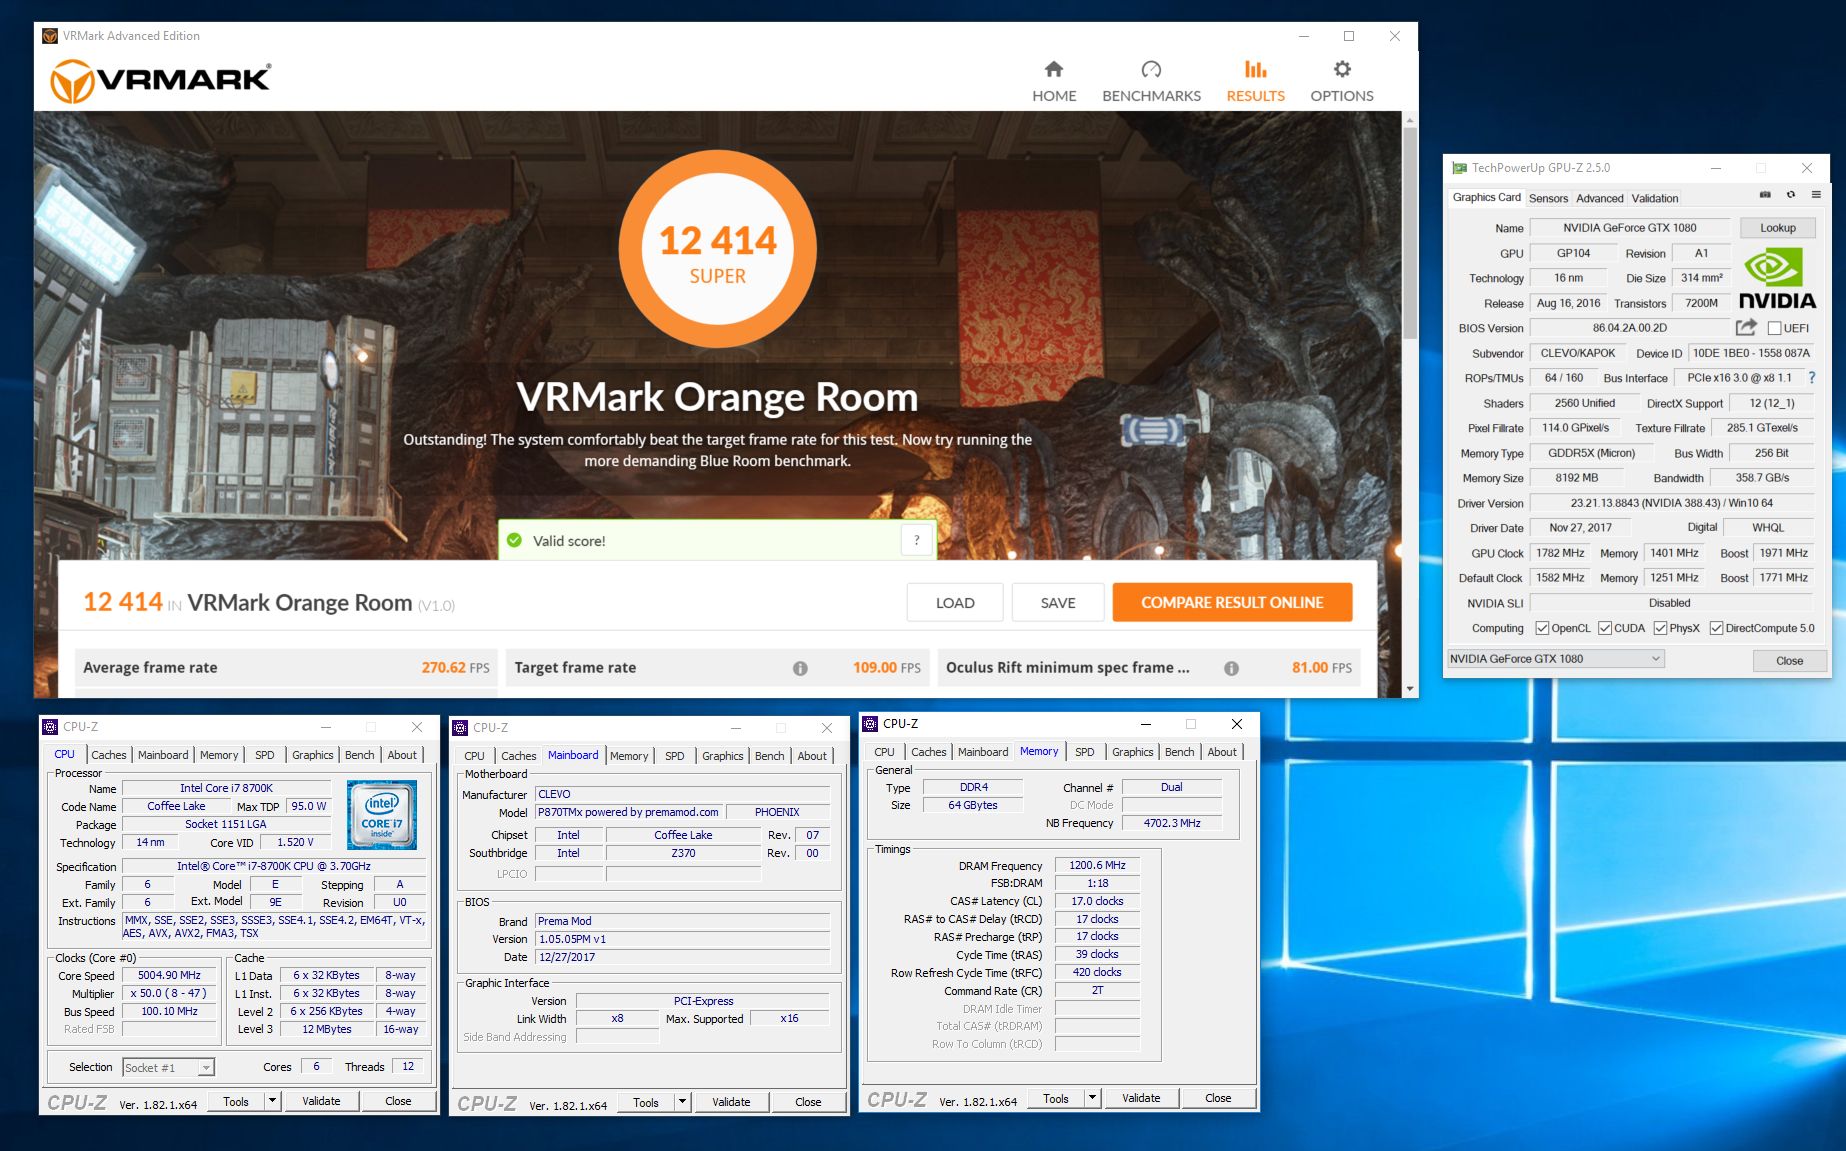1846x1151 pixels.
Task: Click Validate in CPU-Z CPU window
Action: [x=321, y=1101]
